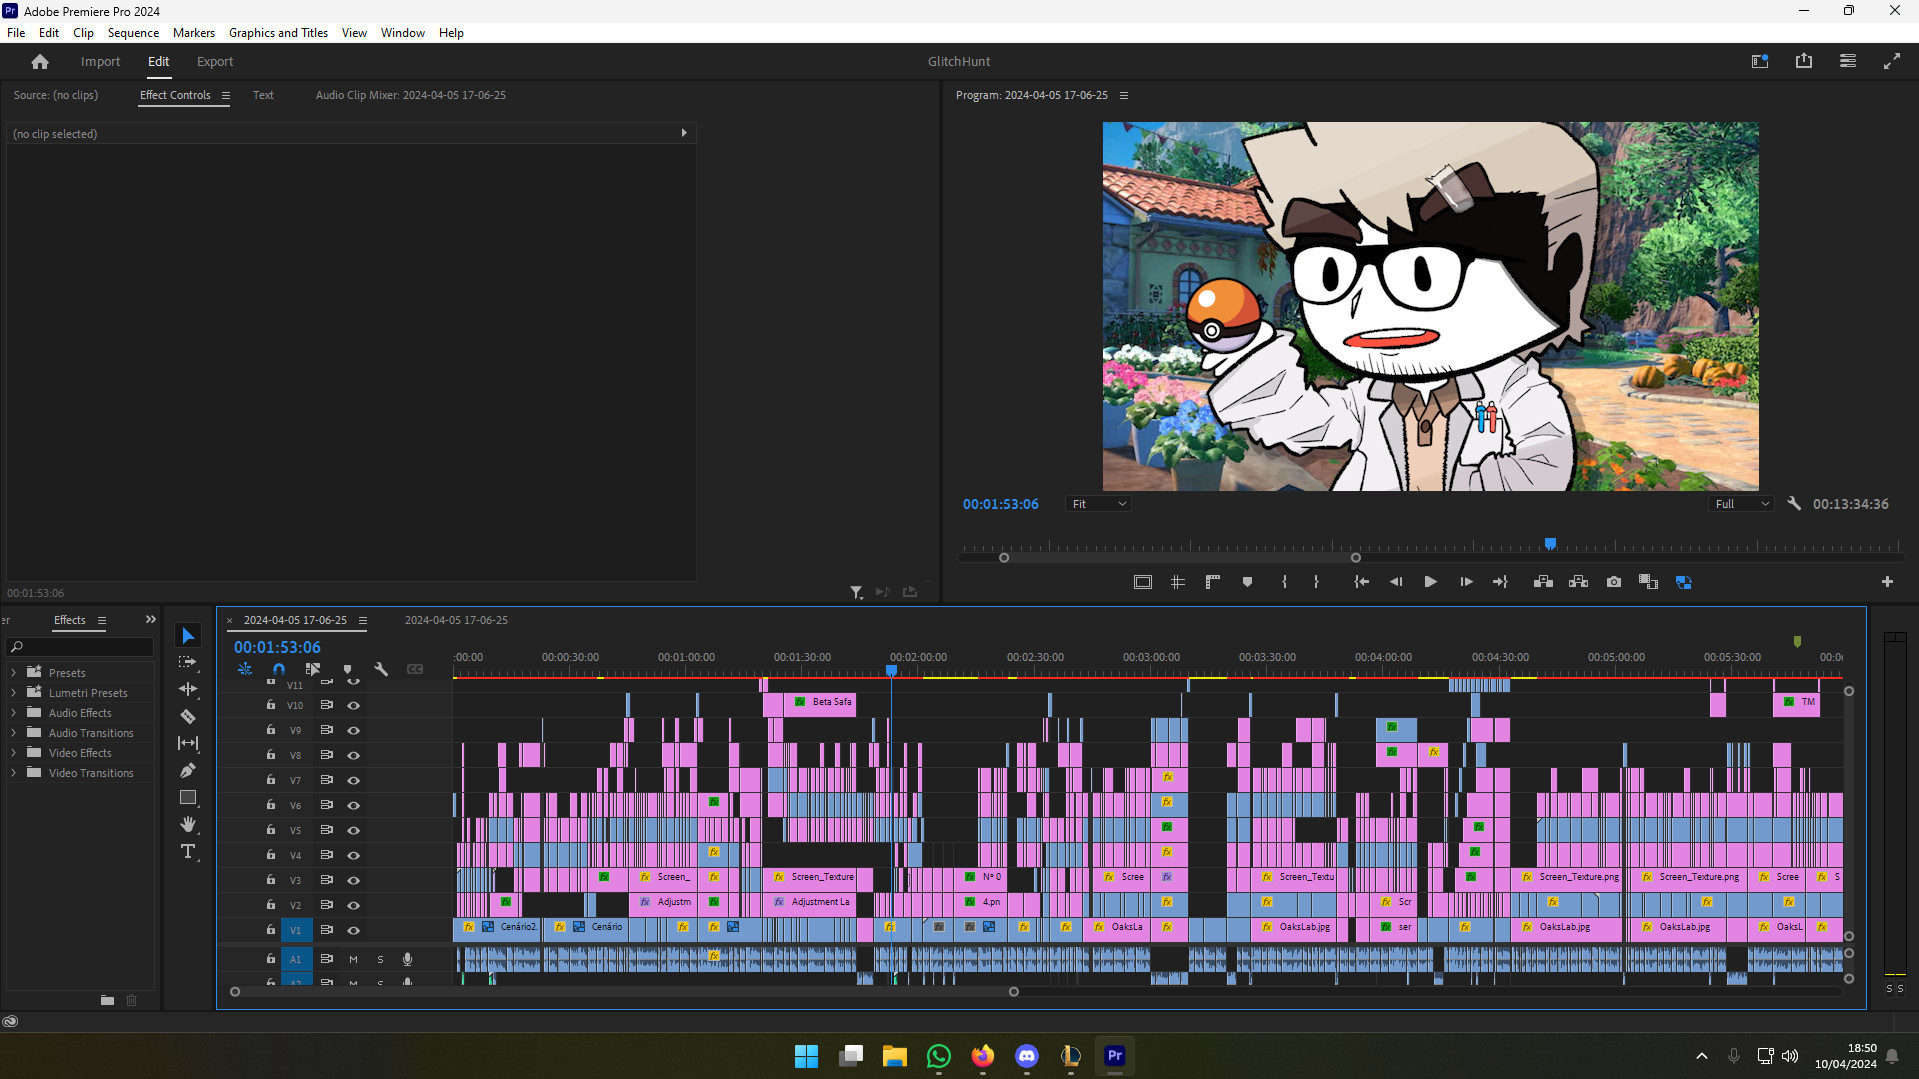The width and height of the screenshot is (1919, 1079).
Task: Click New Bin folder icon in Effects panel
Action: click(x=107, y=1000)
